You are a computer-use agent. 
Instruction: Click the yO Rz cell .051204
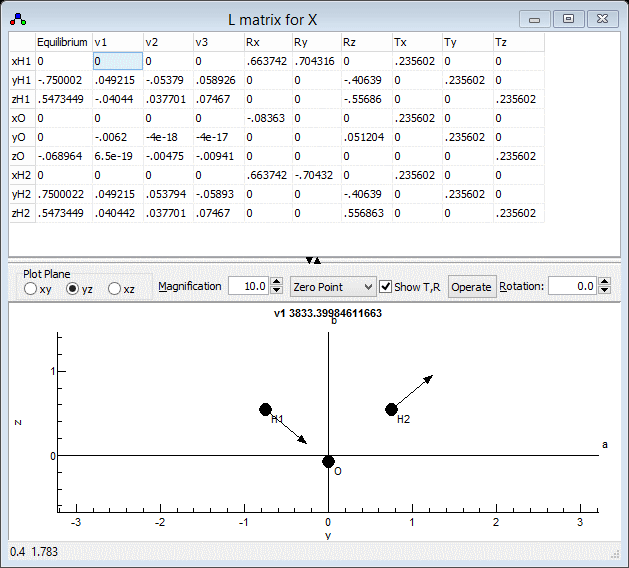coord(367,137)
